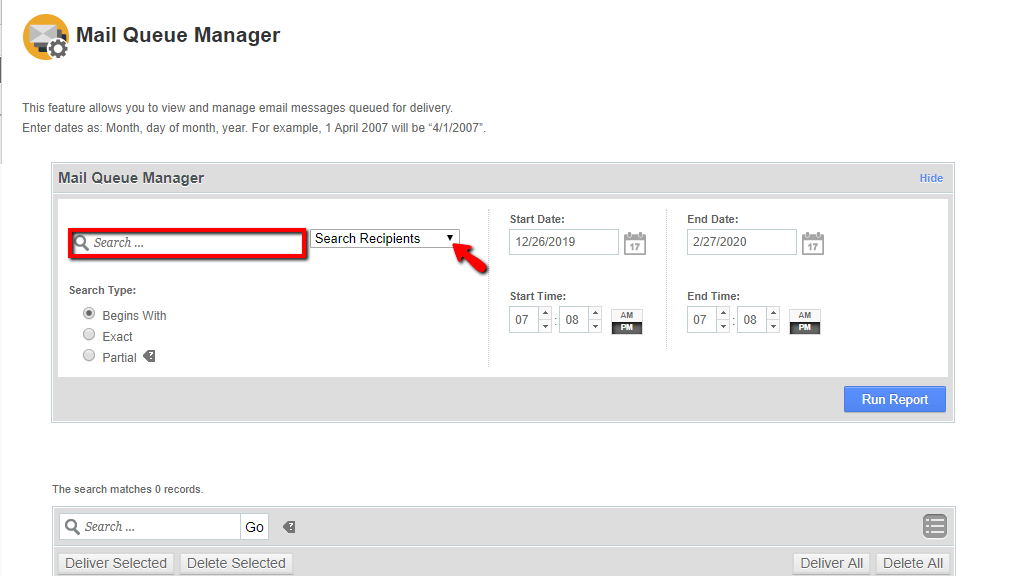Decrease the End Time hour
Viewport: 1024px width, 576px height.
723,326
